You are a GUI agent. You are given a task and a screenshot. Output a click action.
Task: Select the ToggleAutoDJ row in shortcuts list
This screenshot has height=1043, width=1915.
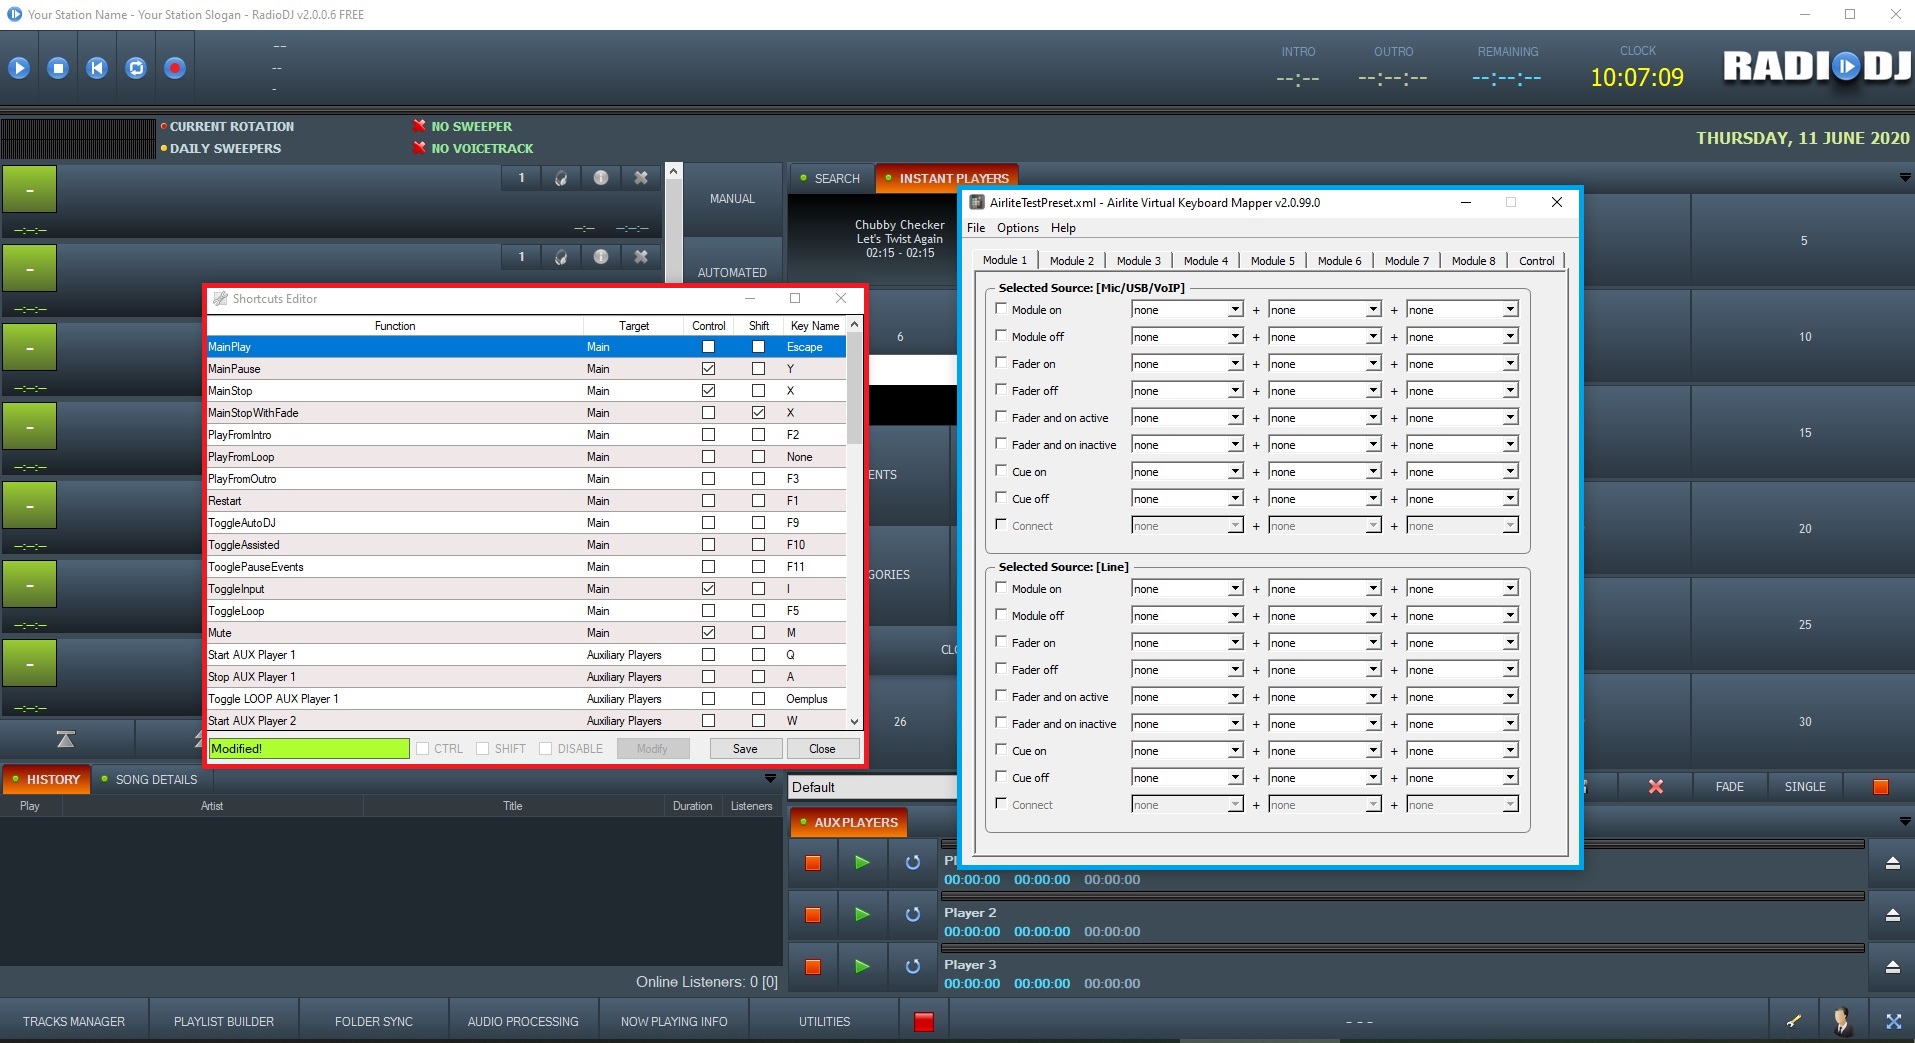pyautogui.click(x=395, y=523)
